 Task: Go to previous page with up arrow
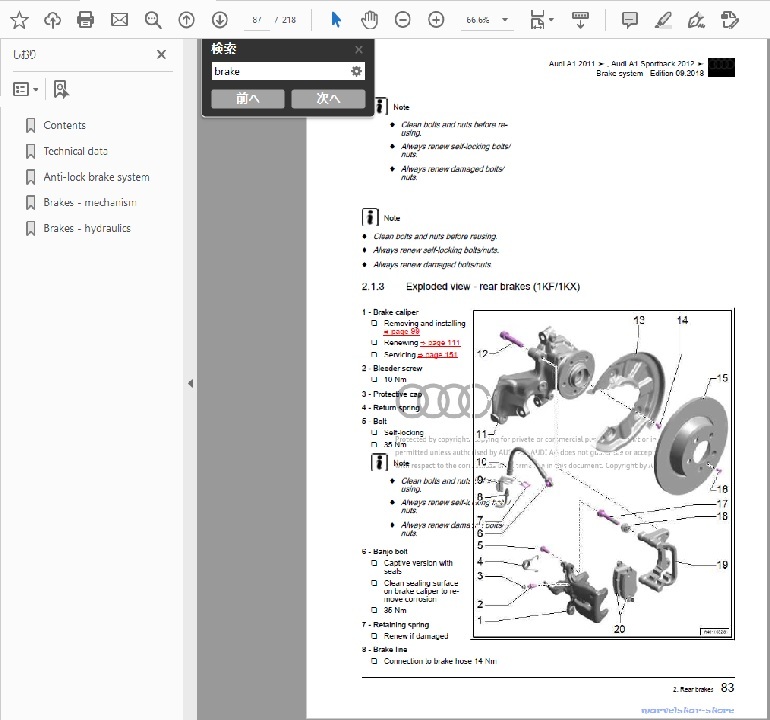point(186,20)
